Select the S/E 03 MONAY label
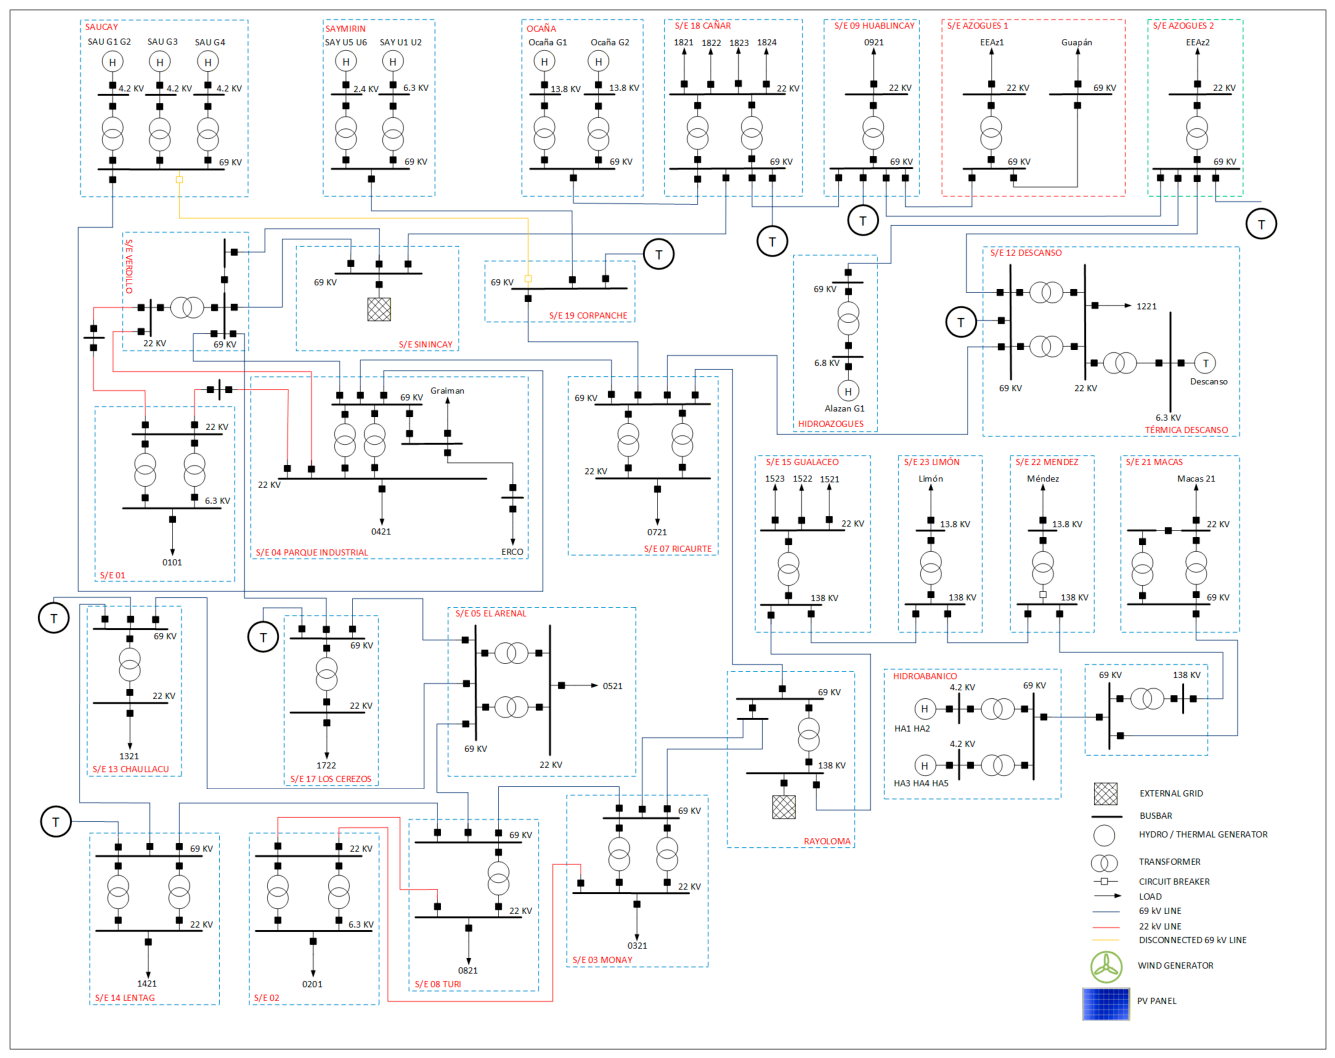Image resolution: width=1335 pixels, height=1058 pixels. click(602, 960)
